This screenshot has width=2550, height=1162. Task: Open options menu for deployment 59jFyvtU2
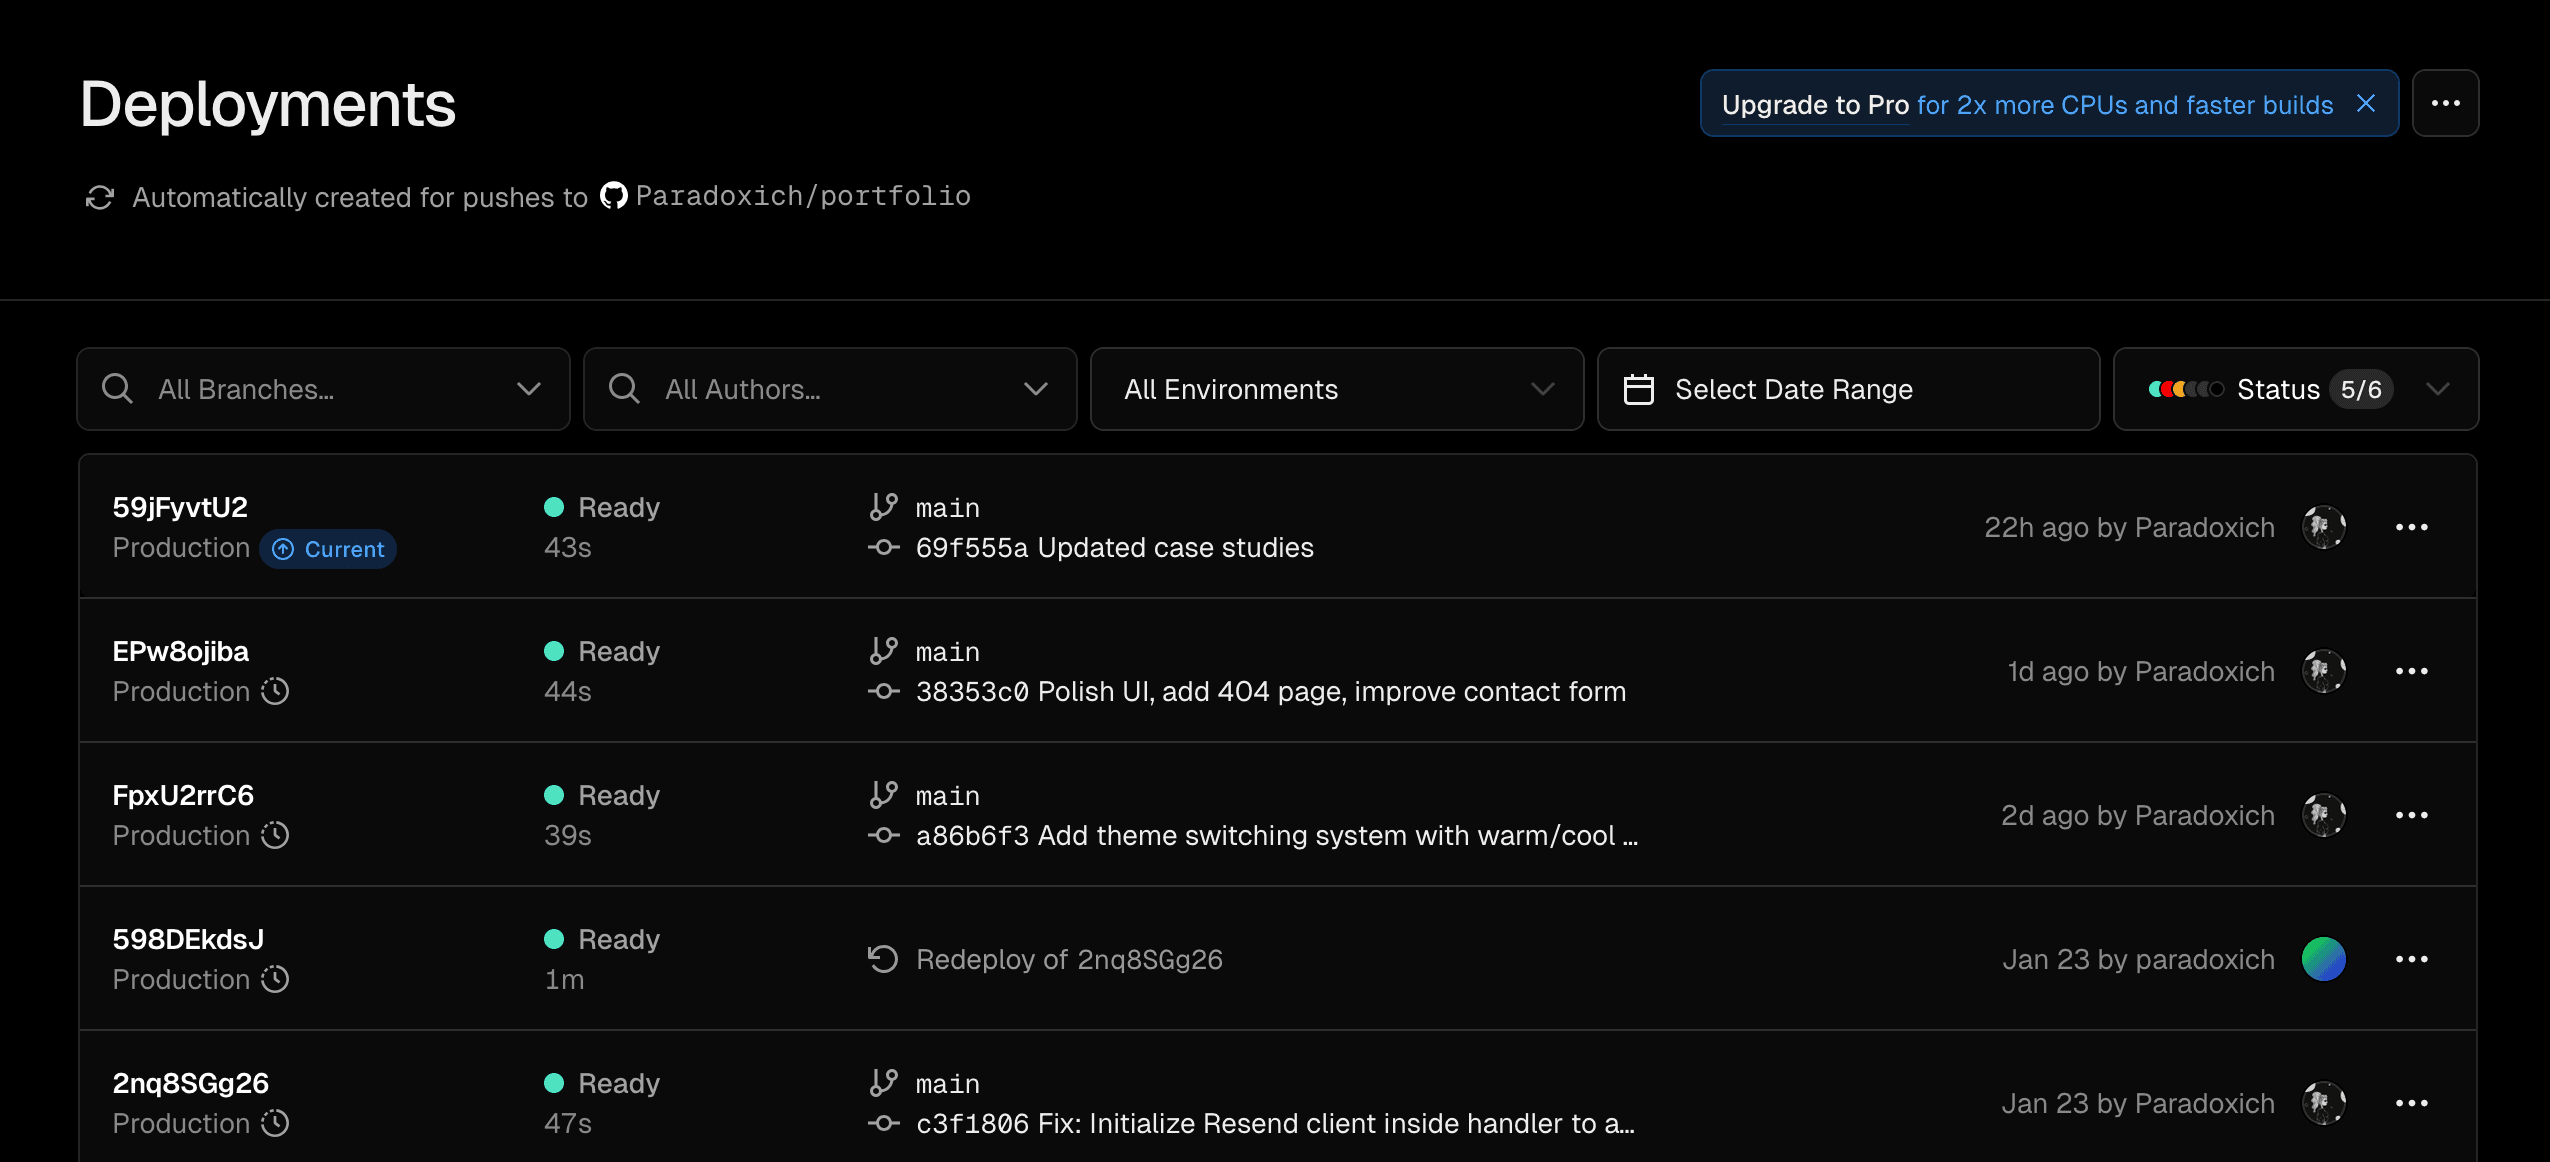tap(2411, 527)
